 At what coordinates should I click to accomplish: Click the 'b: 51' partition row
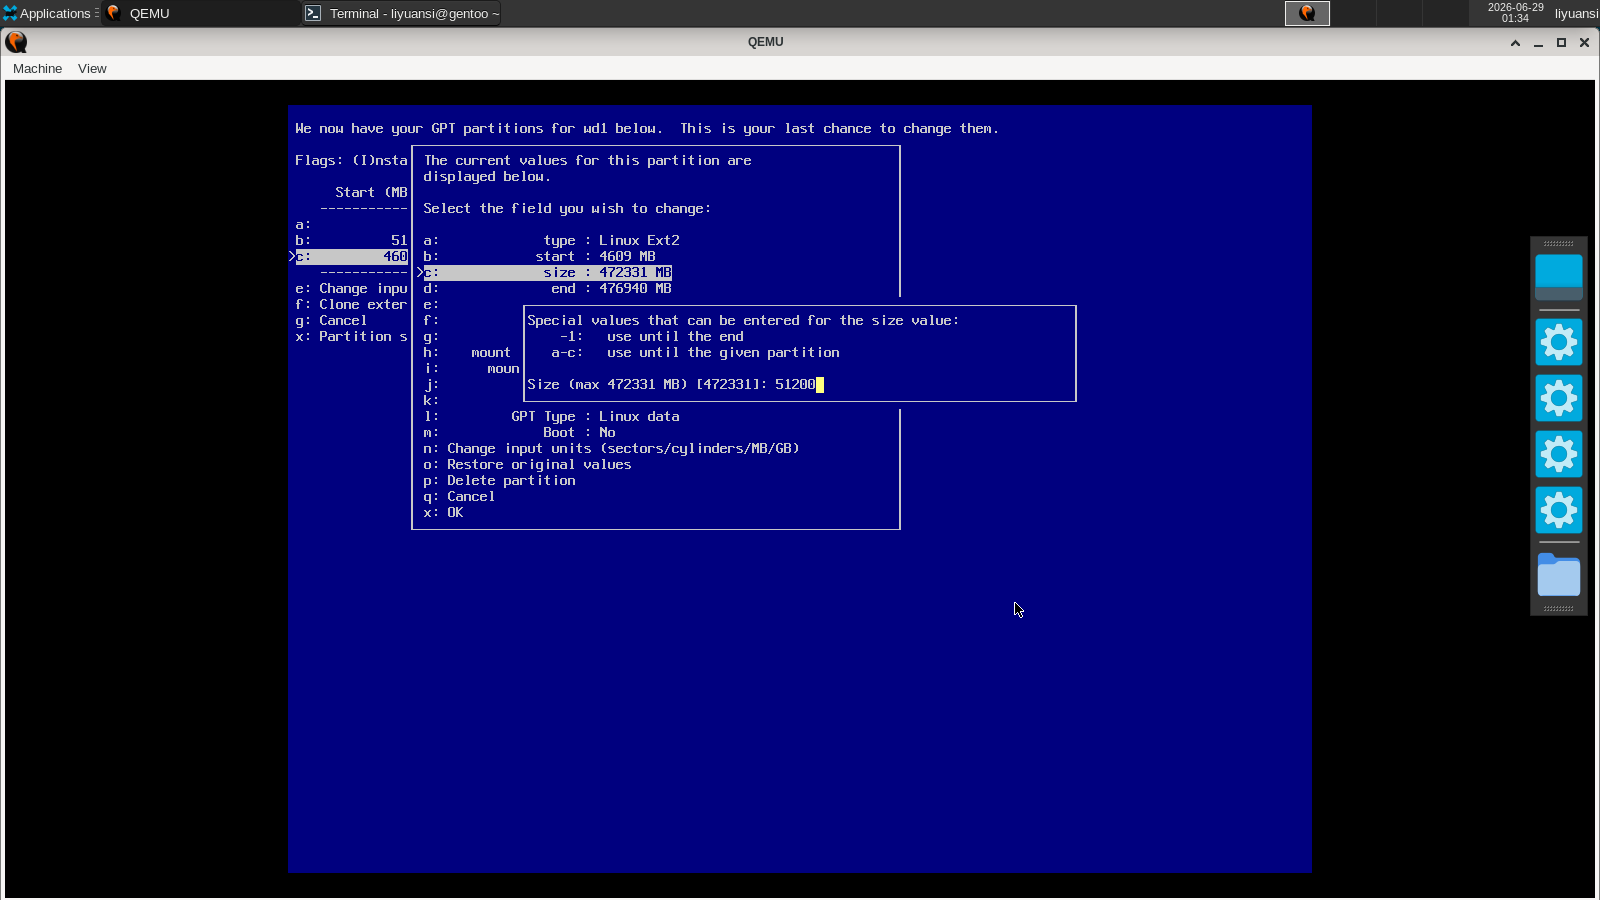351,240
